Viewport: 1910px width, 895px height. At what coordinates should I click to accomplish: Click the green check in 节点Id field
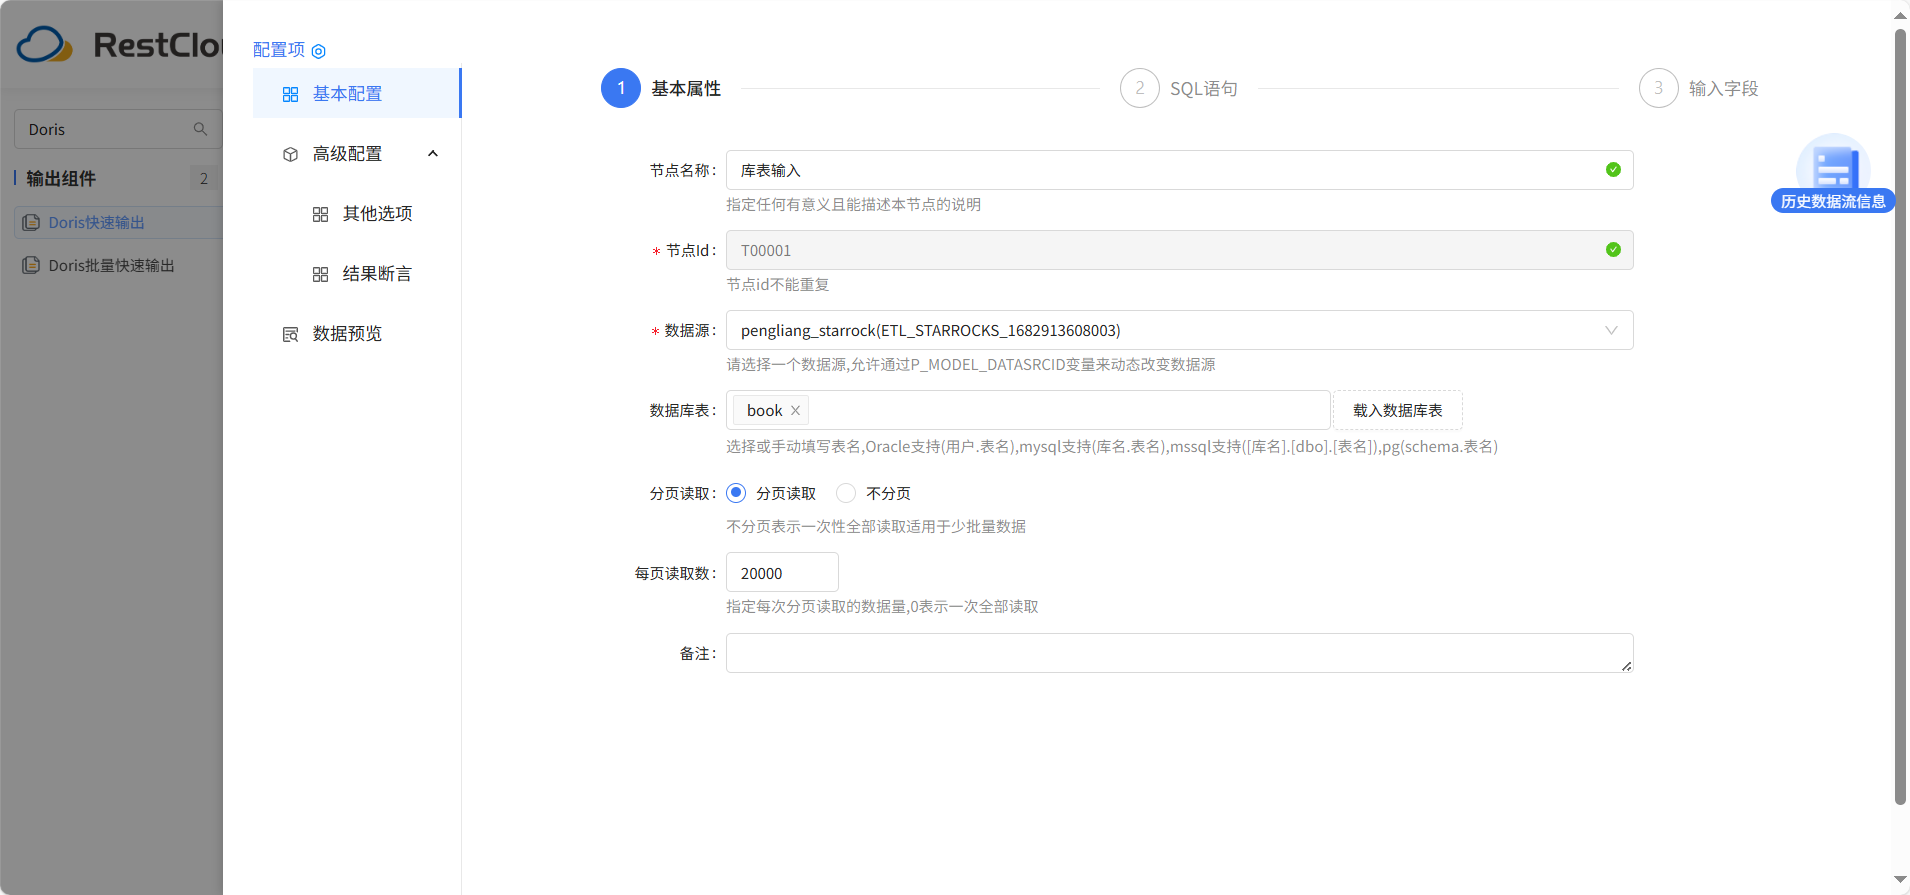(1613, 250)
